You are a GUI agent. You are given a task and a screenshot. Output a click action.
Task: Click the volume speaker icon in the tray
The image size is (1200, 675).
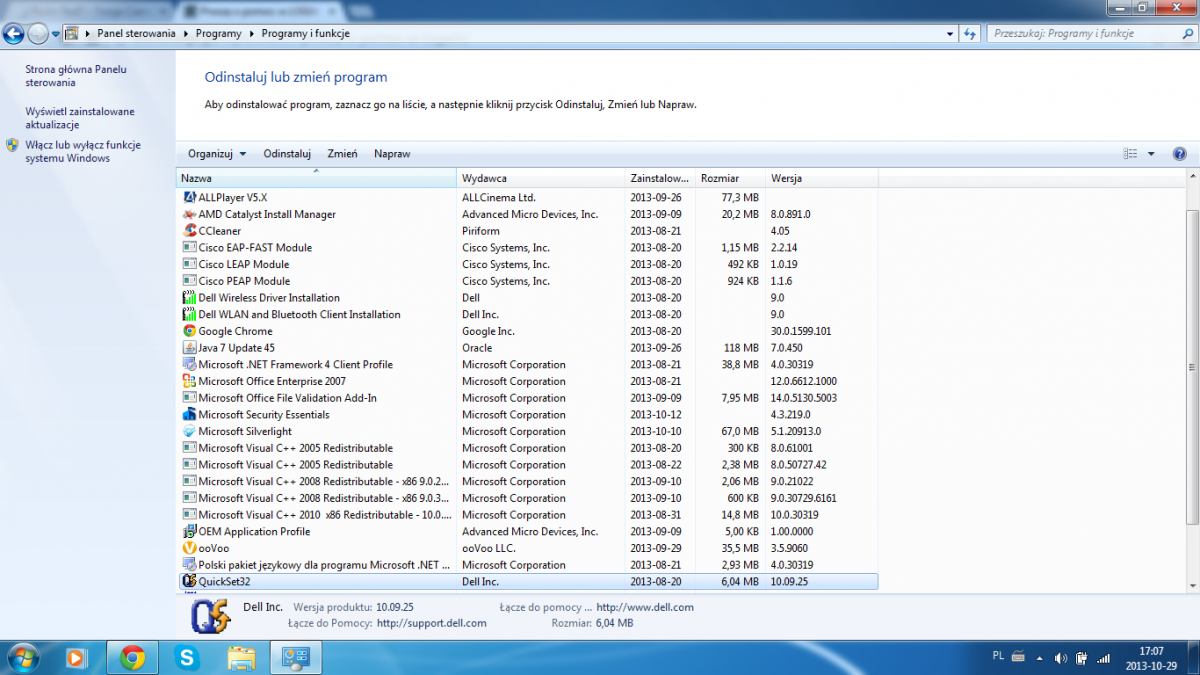(x=1060, y=657)
